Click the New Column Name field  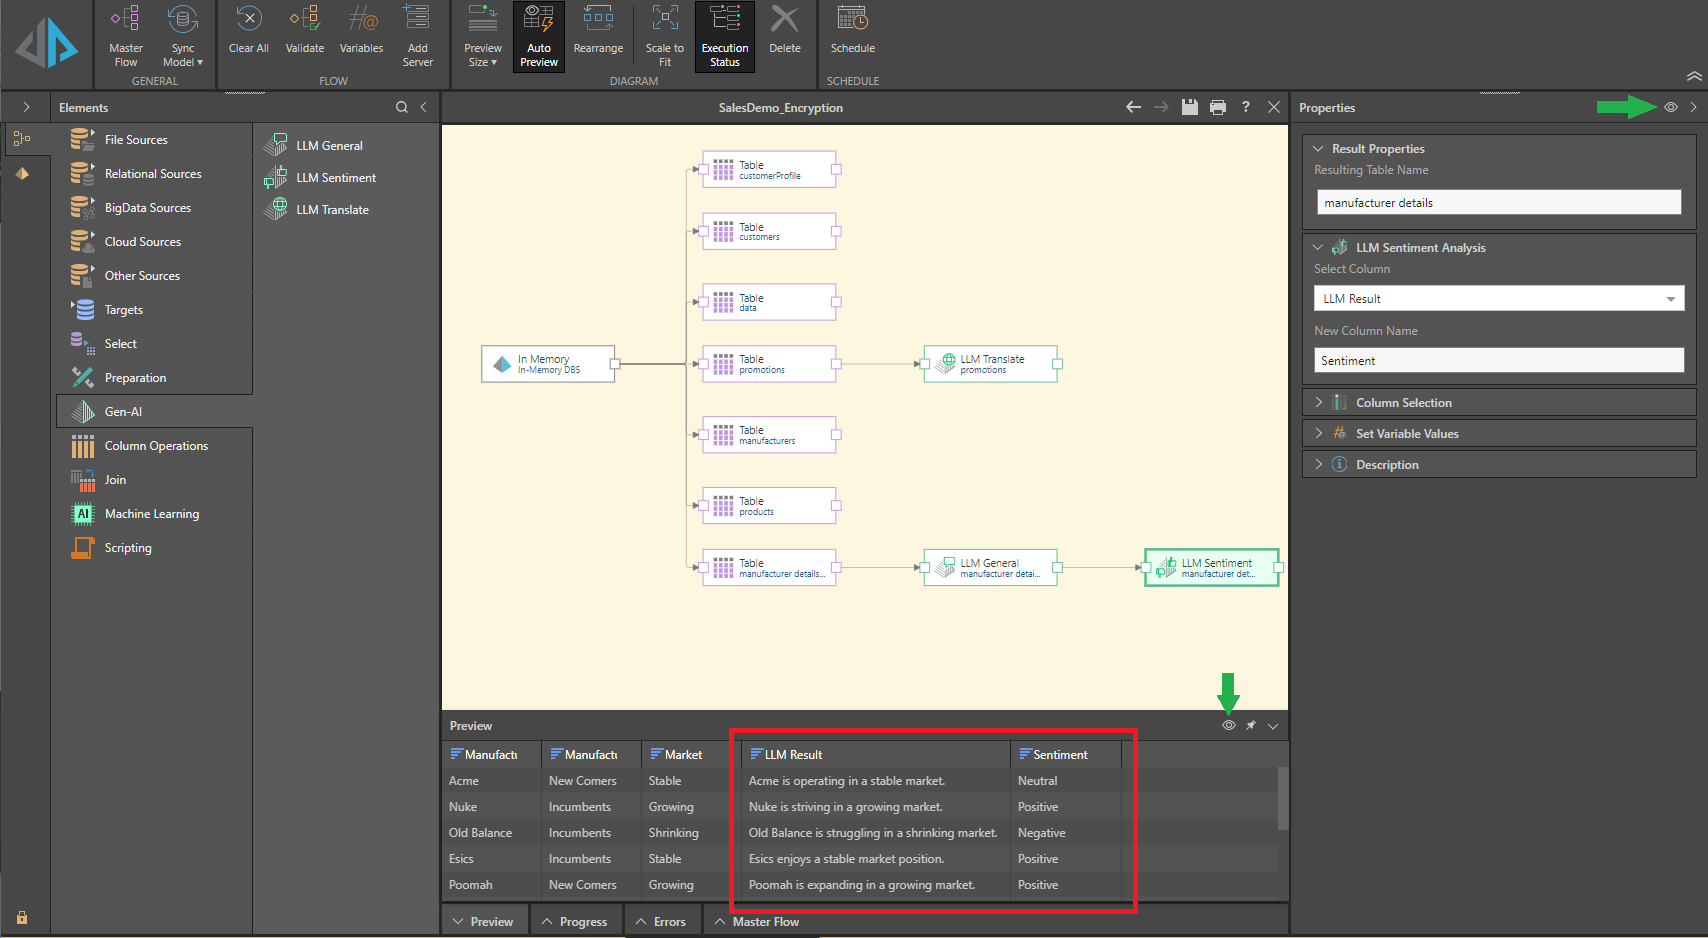click(x=1498, y=361)
